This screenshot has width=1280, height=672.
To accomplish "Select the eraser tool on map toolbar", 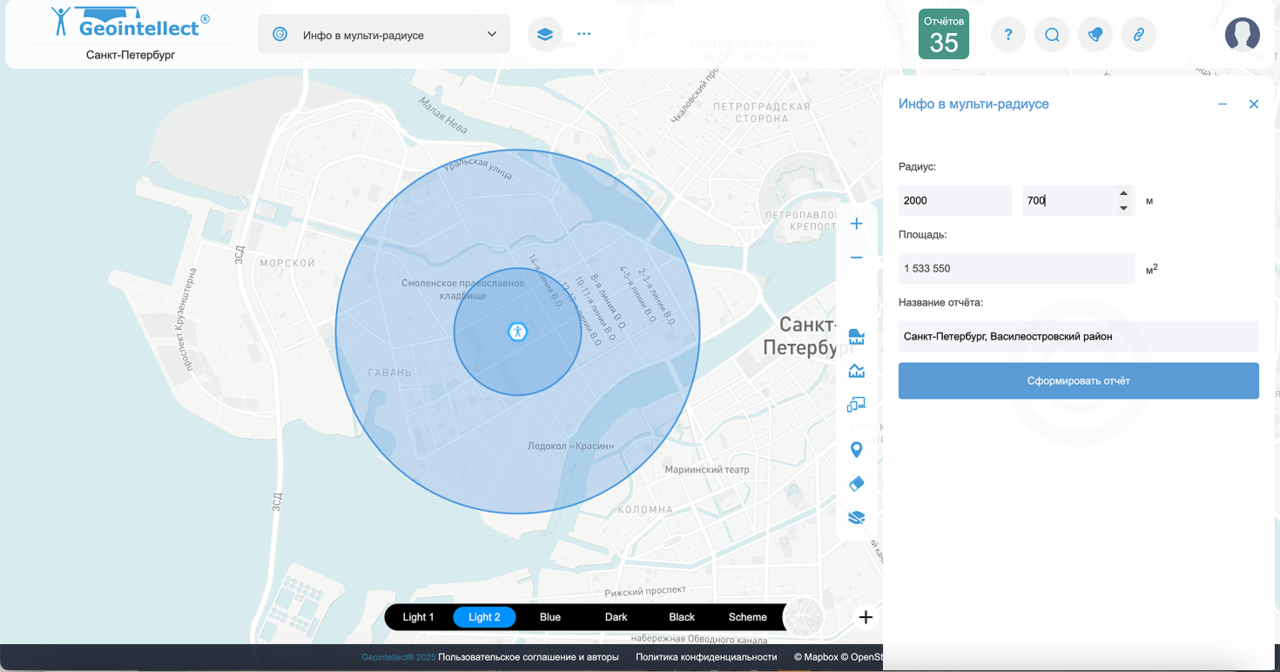I will (x=856, y=484).
